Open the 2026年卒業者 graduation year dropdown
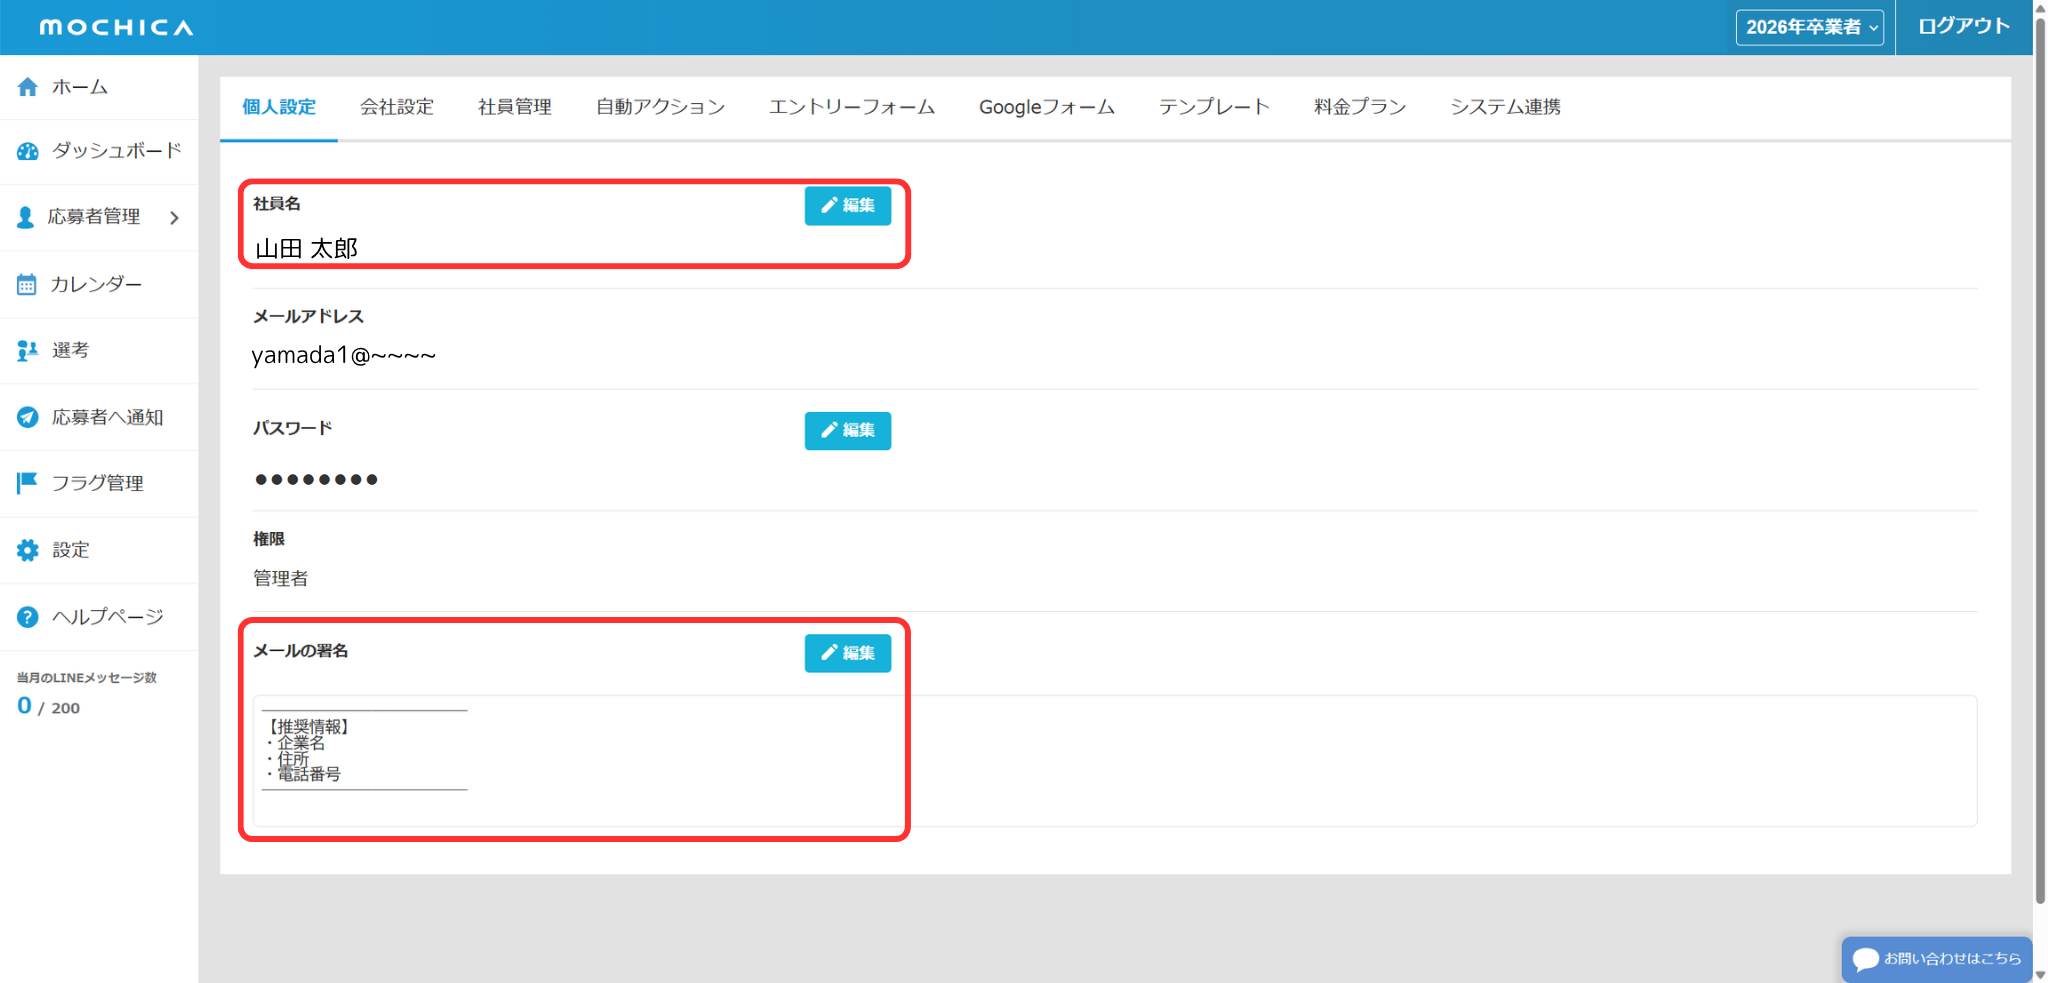 [1809, 27]
